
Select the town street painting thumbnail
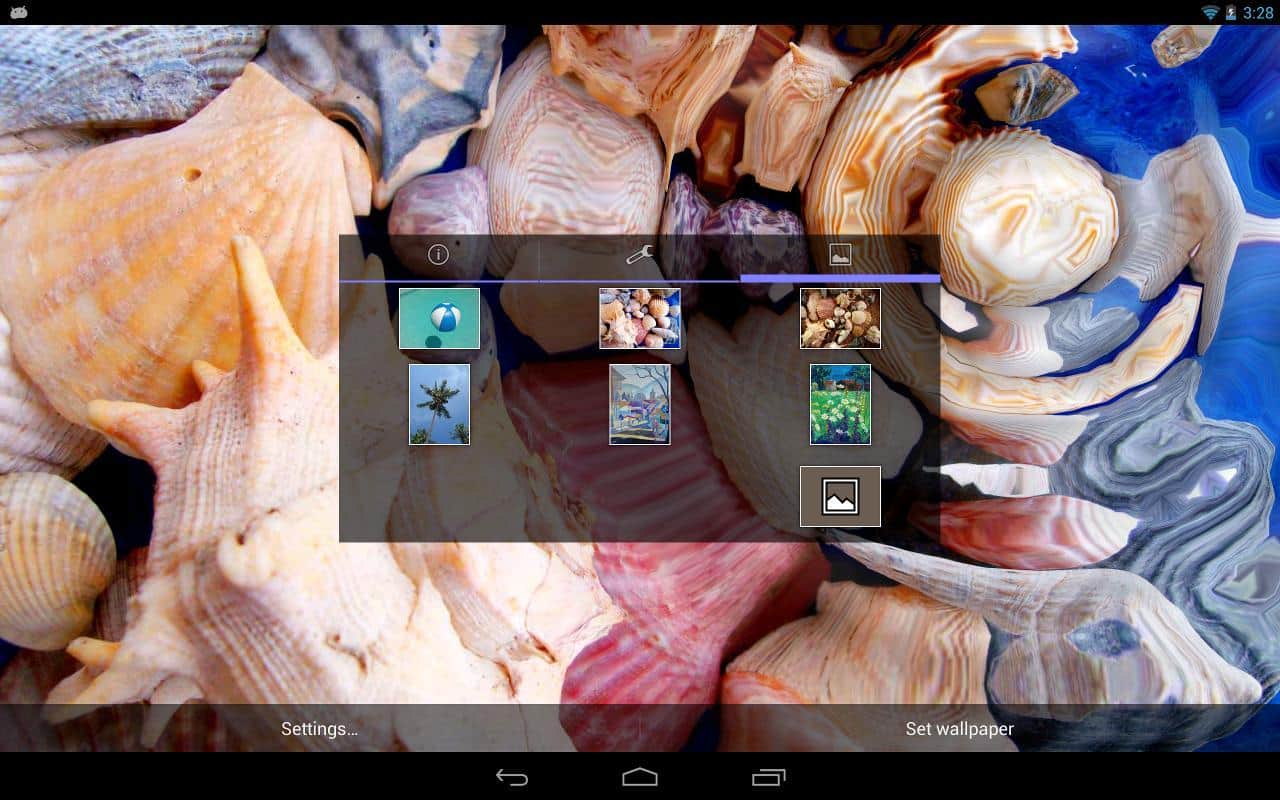[x=640, y=404]
